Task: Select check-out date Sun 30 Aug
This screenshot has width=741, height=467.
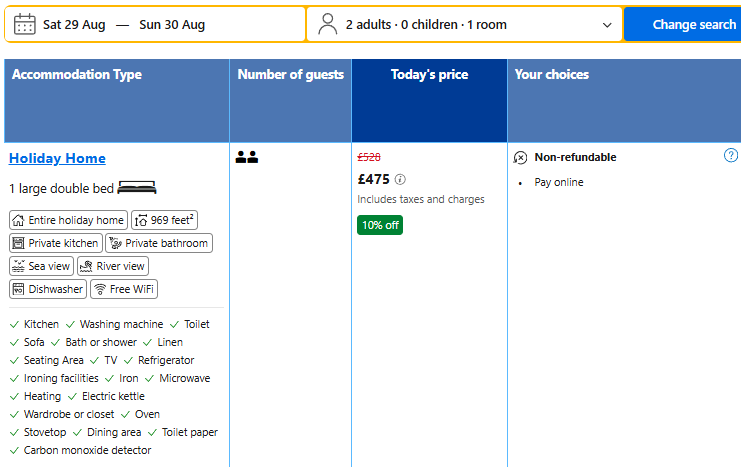Action: (x=172, y=25)
